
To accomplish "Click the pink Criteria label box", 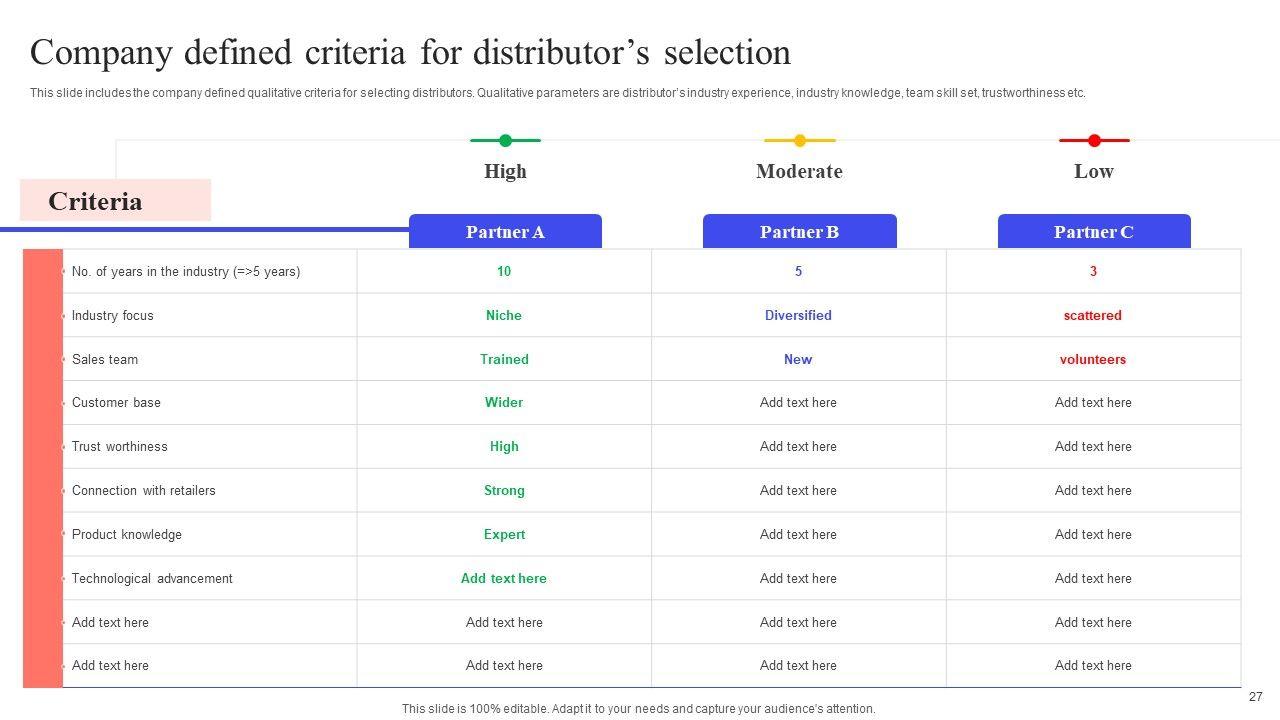I will (x=115, y=201).
